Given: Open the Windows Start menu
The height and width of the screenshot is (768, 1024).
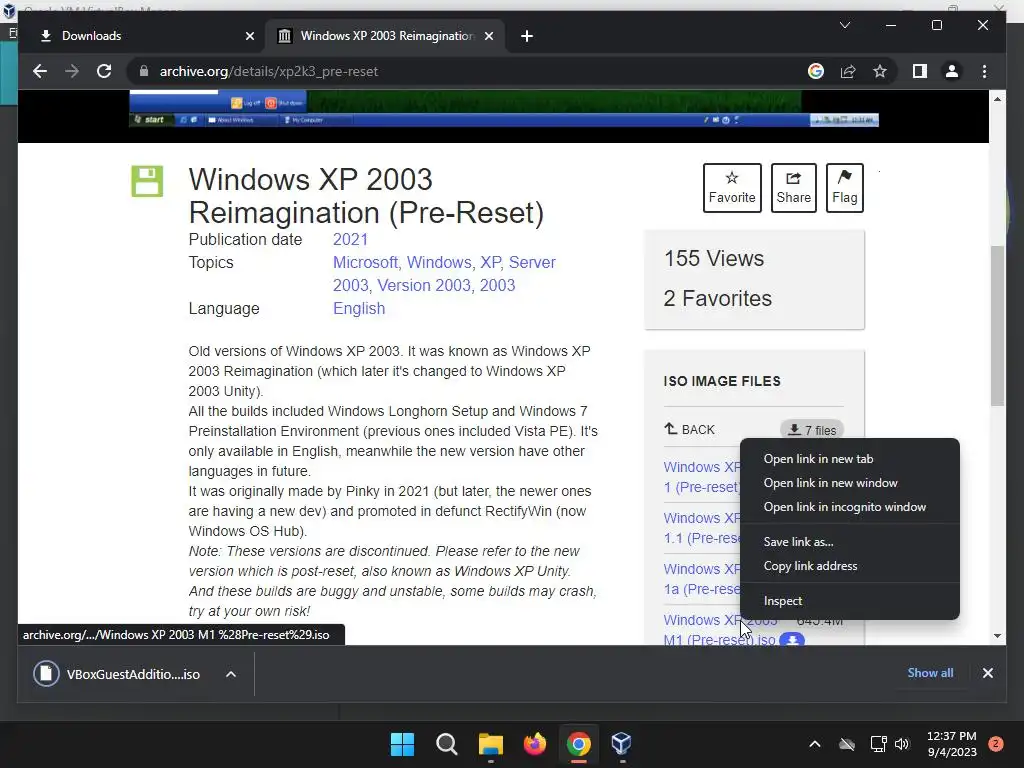Looking at the screenshot, I should pyautogui.click(x=402, y=744).
